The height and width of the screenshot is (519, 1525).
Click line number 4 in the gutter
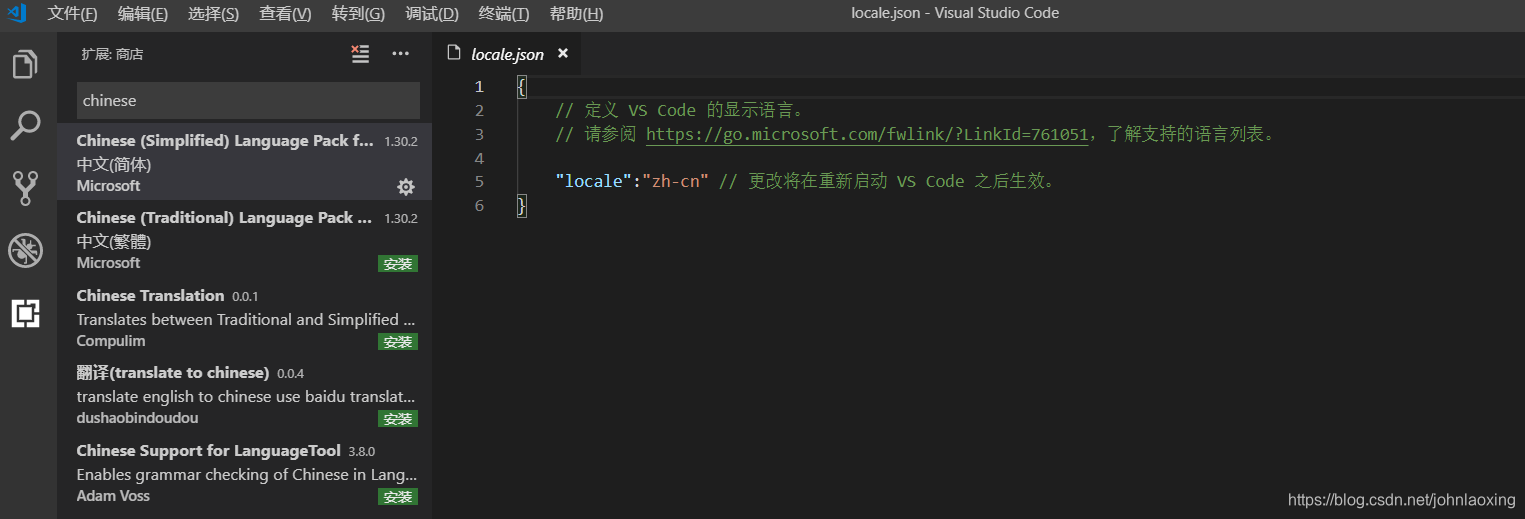click(480, 158)
